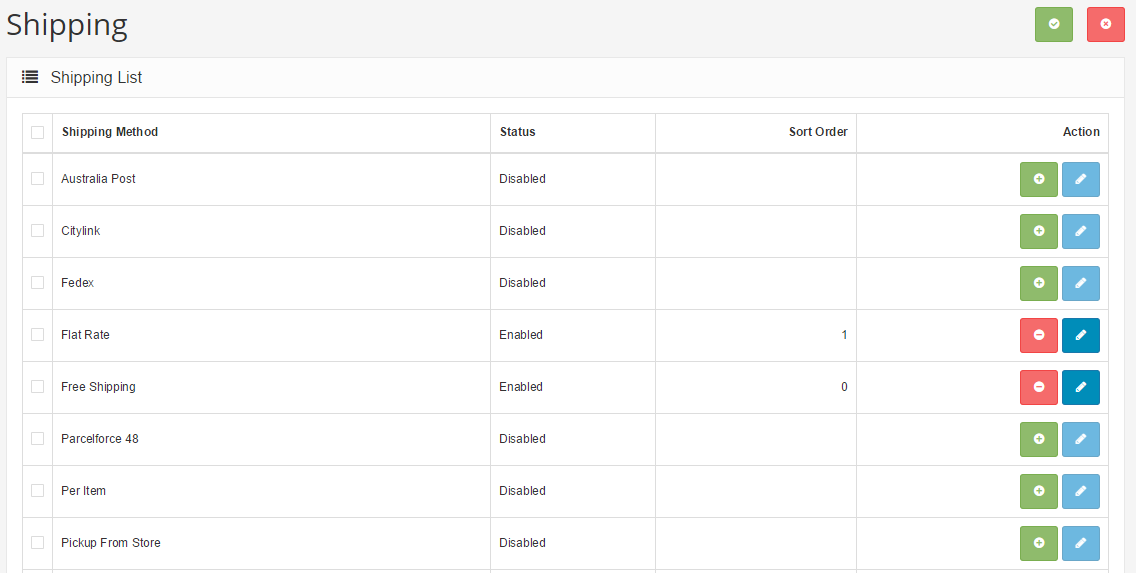The image size is (1136, 573).
Task: Edit the Pickup From Store method
Action: 1081,543
